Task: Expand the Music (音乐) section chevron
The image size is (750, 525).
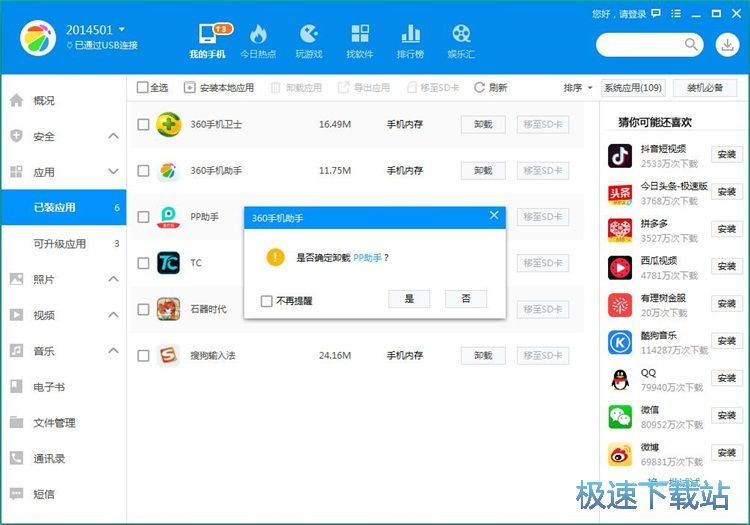Action: [x=113, y=351]
